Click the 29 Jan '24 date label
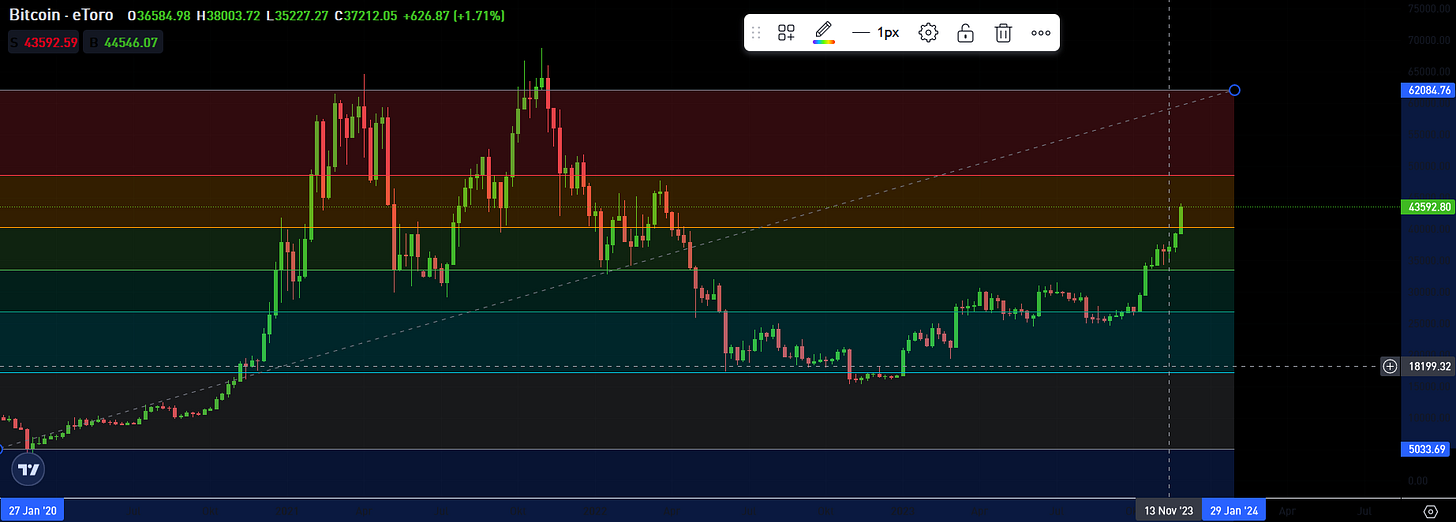 coord(1233,510)
